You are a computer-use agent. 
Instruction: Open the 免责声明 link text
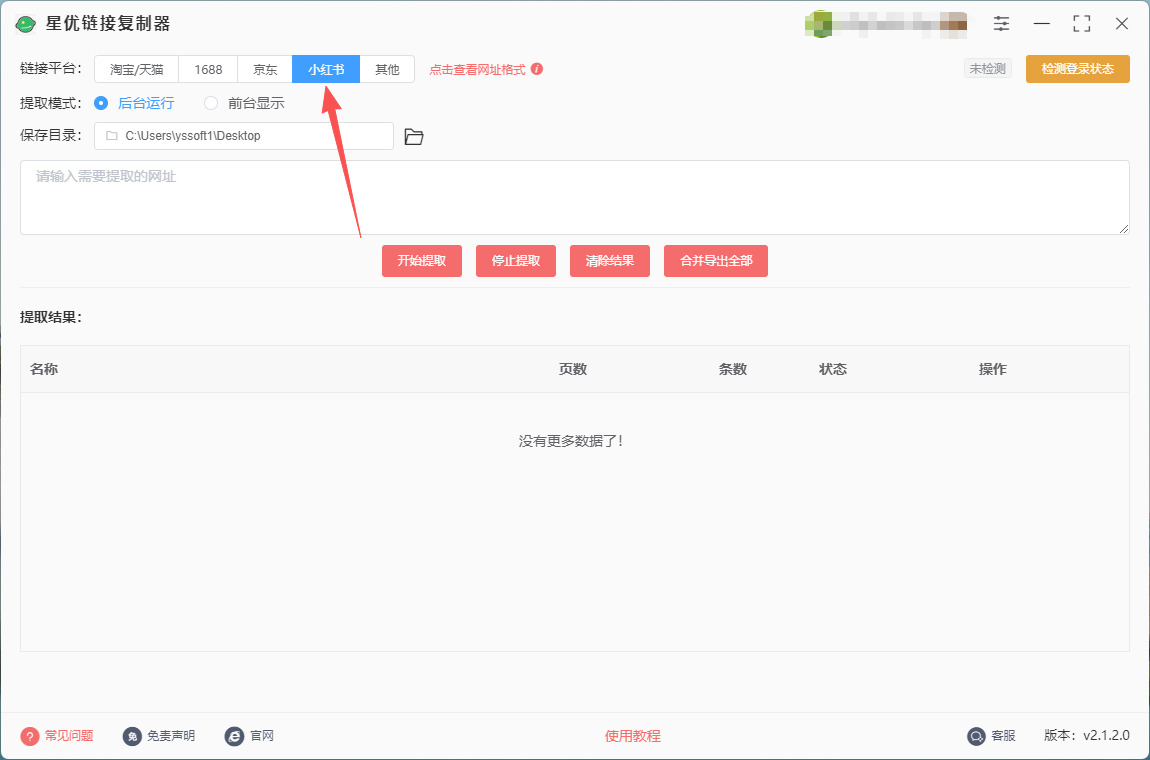pyautogui.click(x=171, y=736)
